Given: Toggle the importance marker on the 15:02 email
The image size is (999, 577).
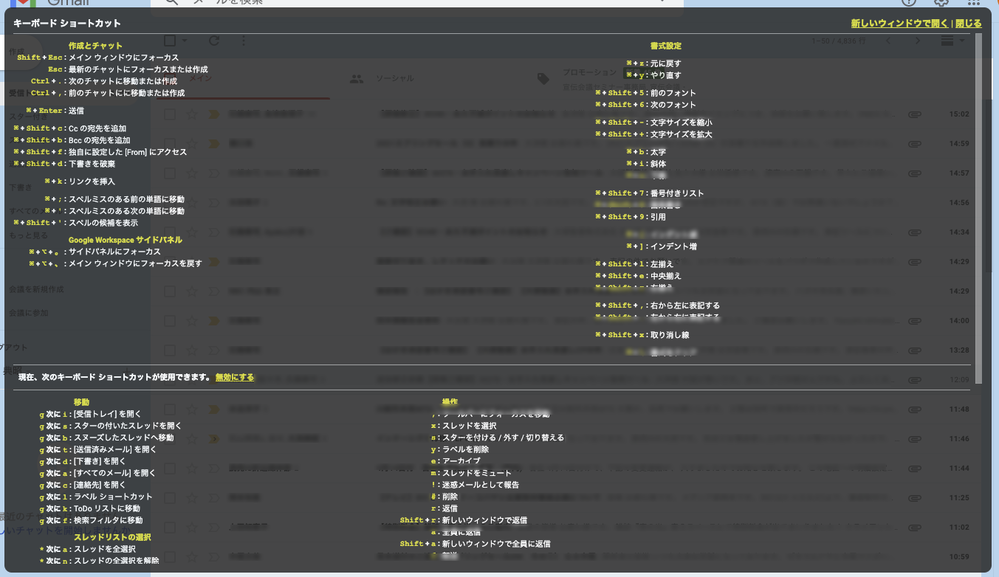Looking at the screenshot, I should pos(214,114).
